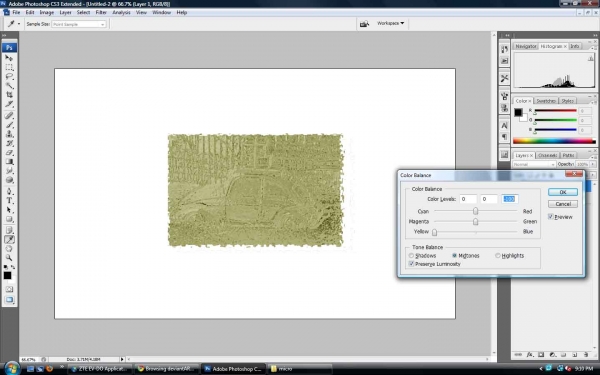Viewport: 600px width, 375px height.
Task: Open the status bar document info arrow
Action: pyautogui.click(x=122, y=359)
